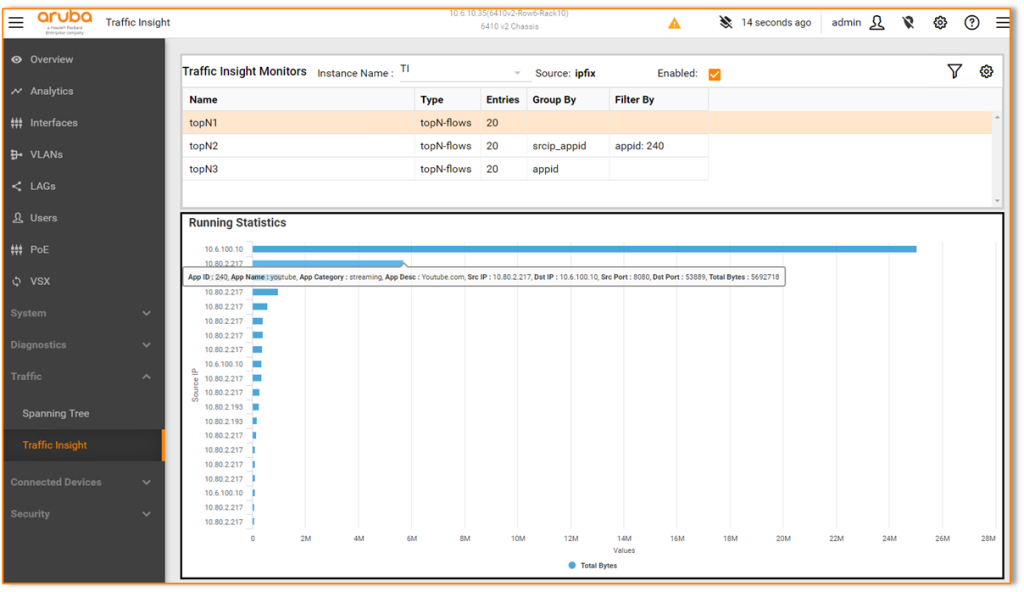Click the VLANs icon in sidebar

click(x=16, y=155)
